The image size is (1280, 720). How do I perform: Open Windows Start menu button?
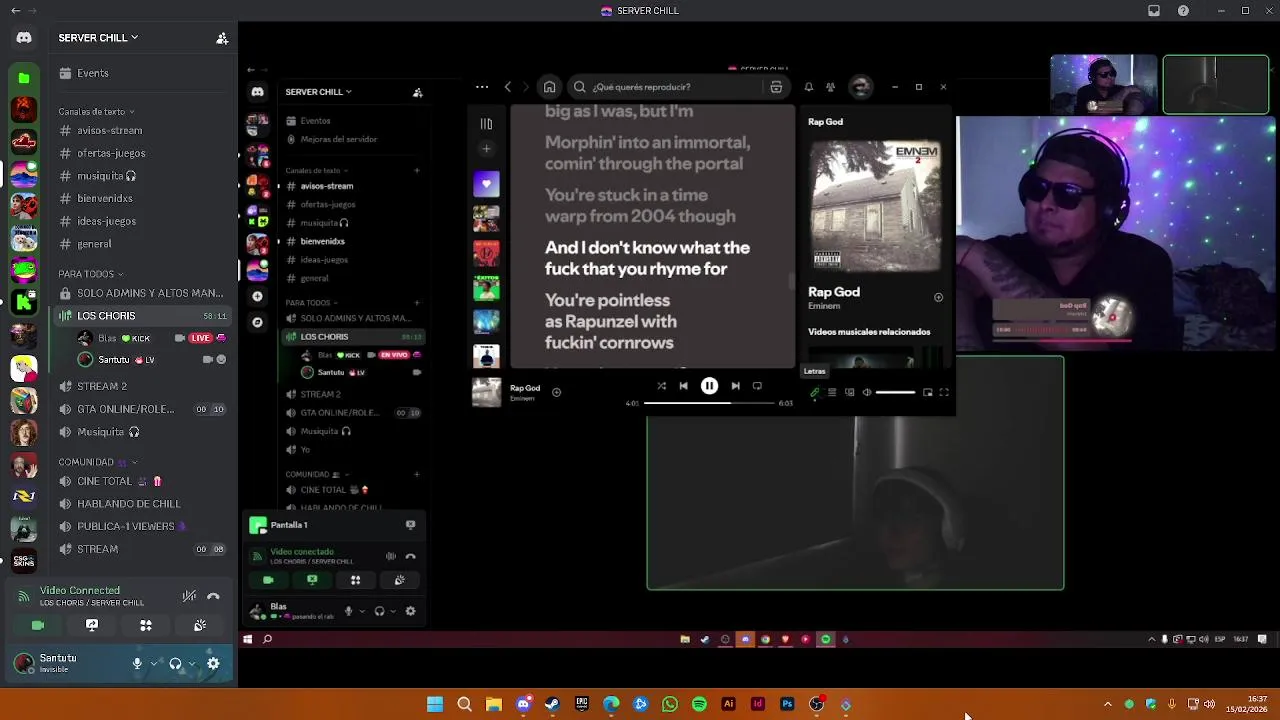click(435, 704)
